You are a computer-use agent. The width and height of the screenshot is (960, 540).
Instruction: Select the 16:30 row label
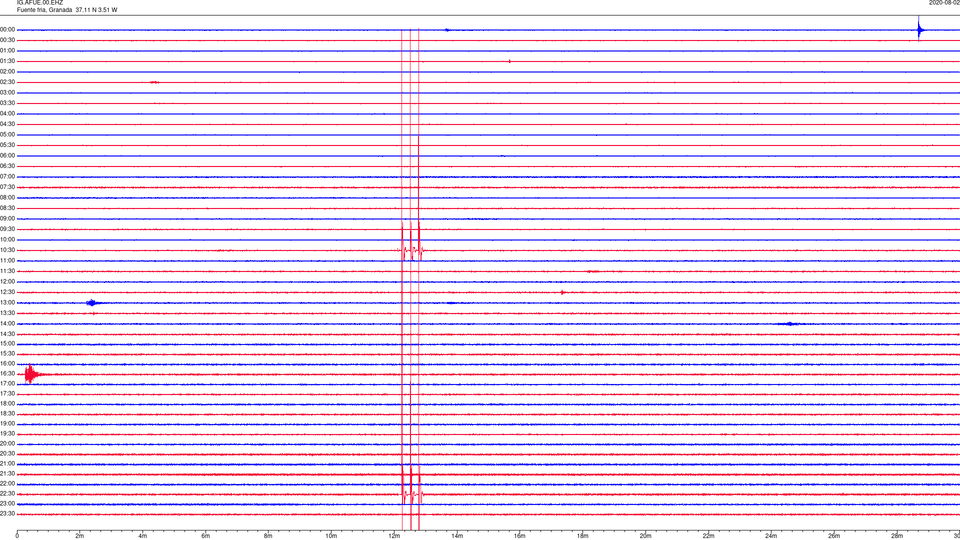(7, 373)
